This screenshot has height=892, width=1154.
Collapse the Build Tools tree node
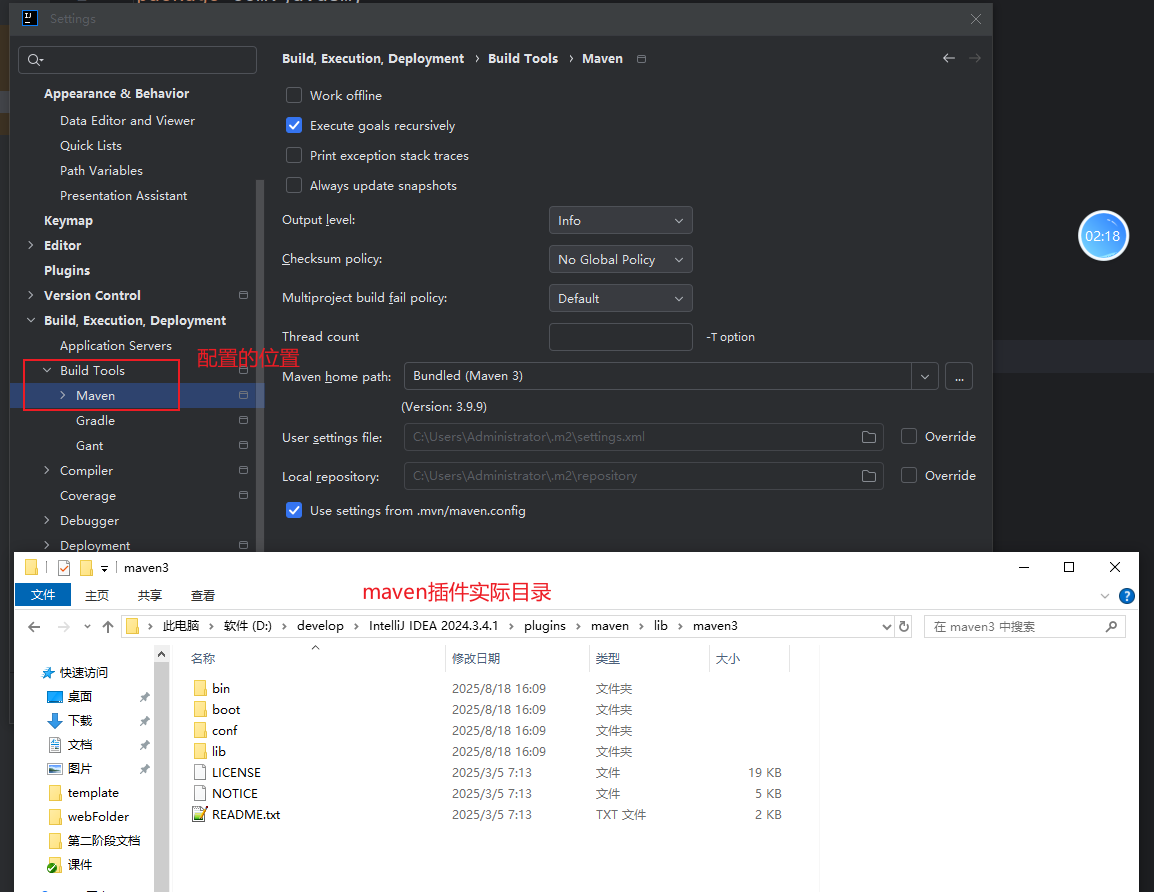click(47, 370)
